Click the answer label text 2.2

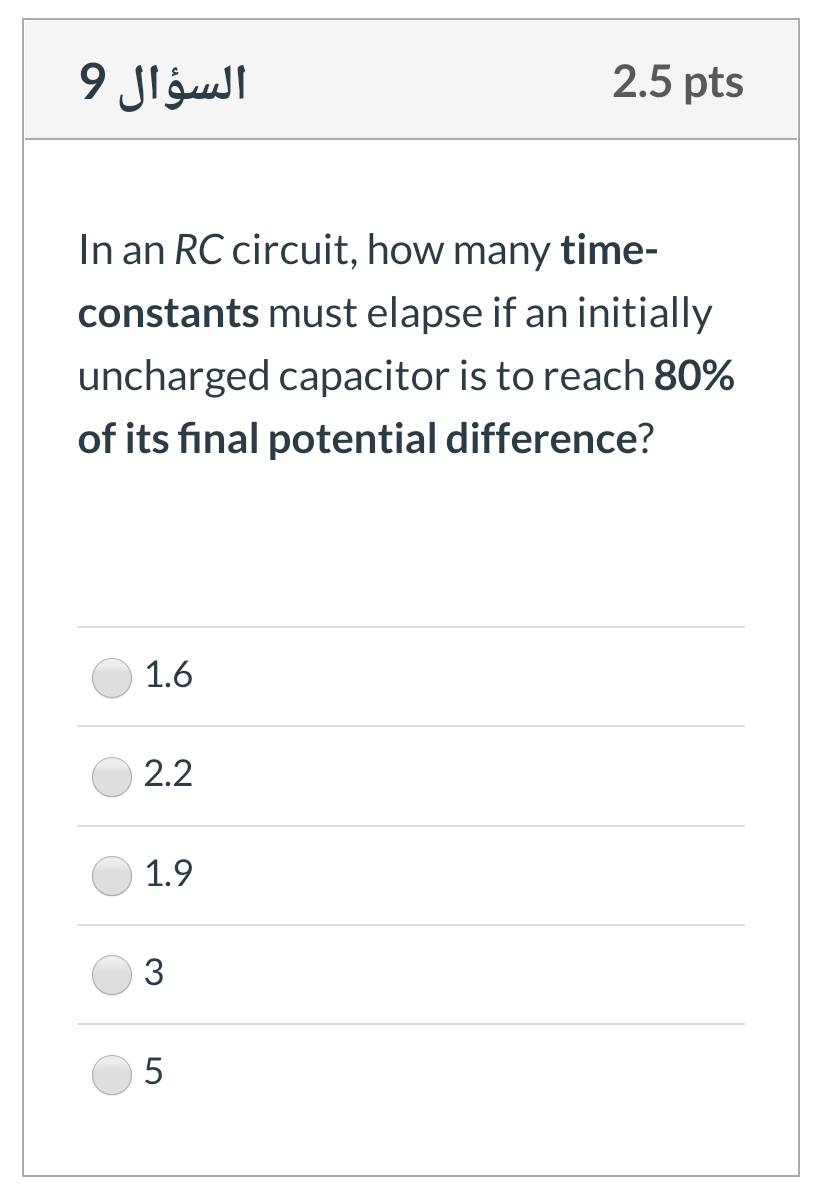[x=168, y=775]
